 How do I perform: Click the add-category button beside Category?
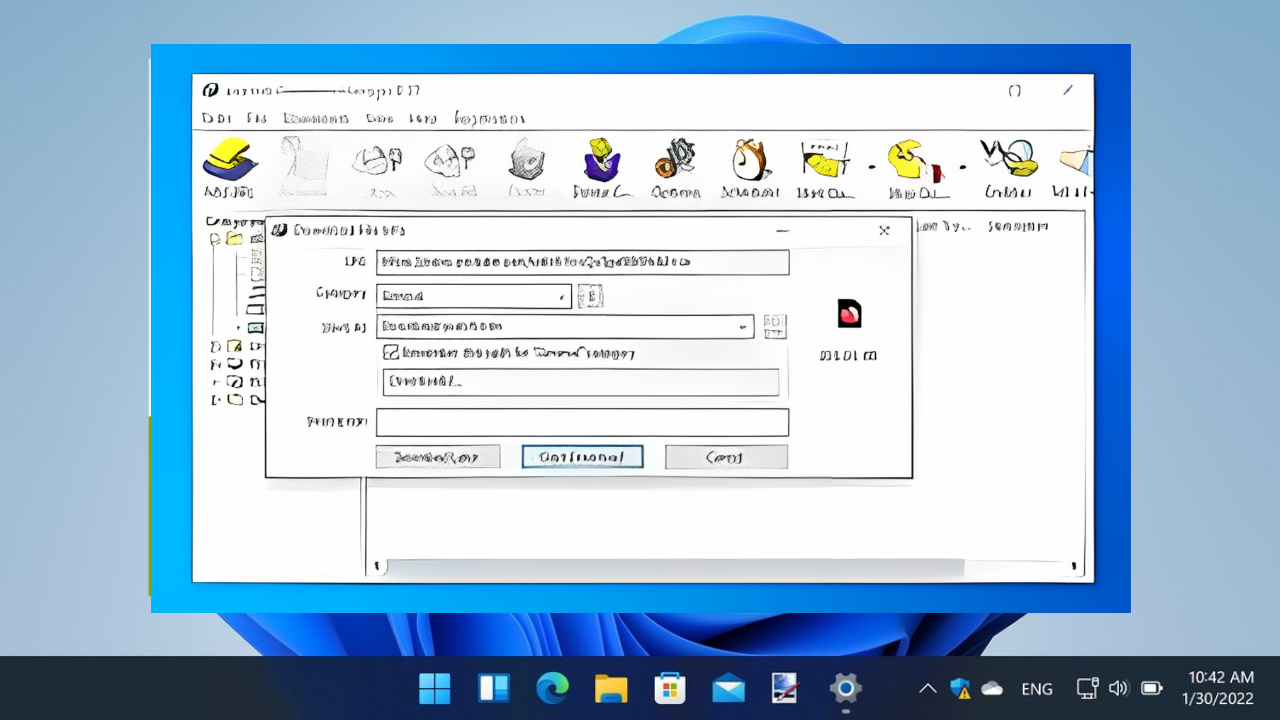point(591,296)
